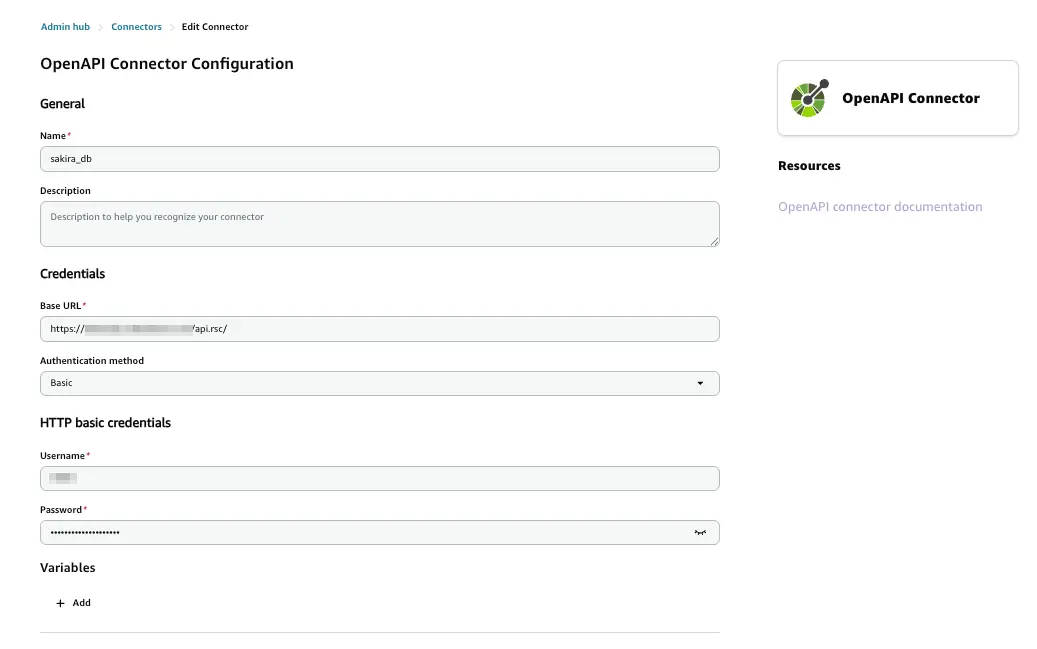Click the OpenAPI Connector card title
The height and width of the screenshot is (649, 1037).
[x=911, y=98]
